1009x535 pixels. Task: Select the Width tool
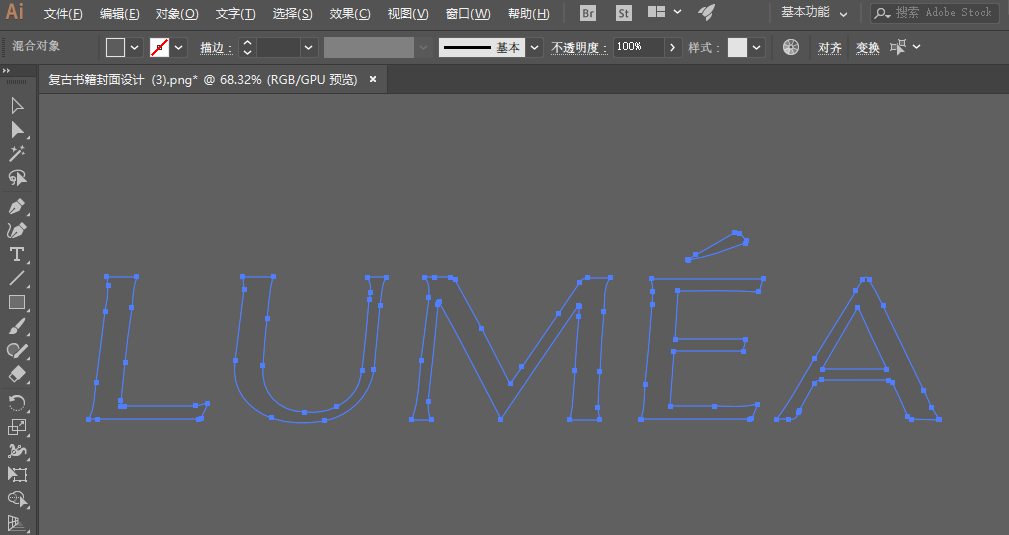(x=17, y=451)
